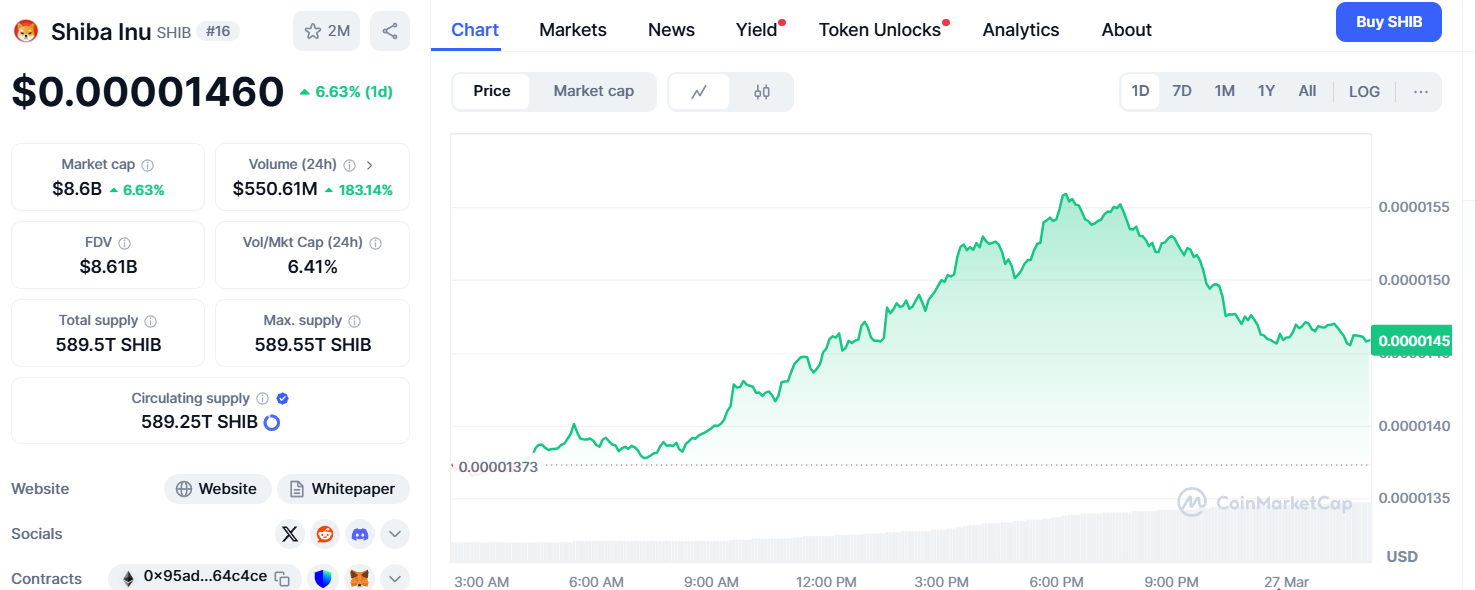The height and width of the screenshot is (590, 1475).
Task: Copy the contract address with the copy icon
Action: coord(283,578)
